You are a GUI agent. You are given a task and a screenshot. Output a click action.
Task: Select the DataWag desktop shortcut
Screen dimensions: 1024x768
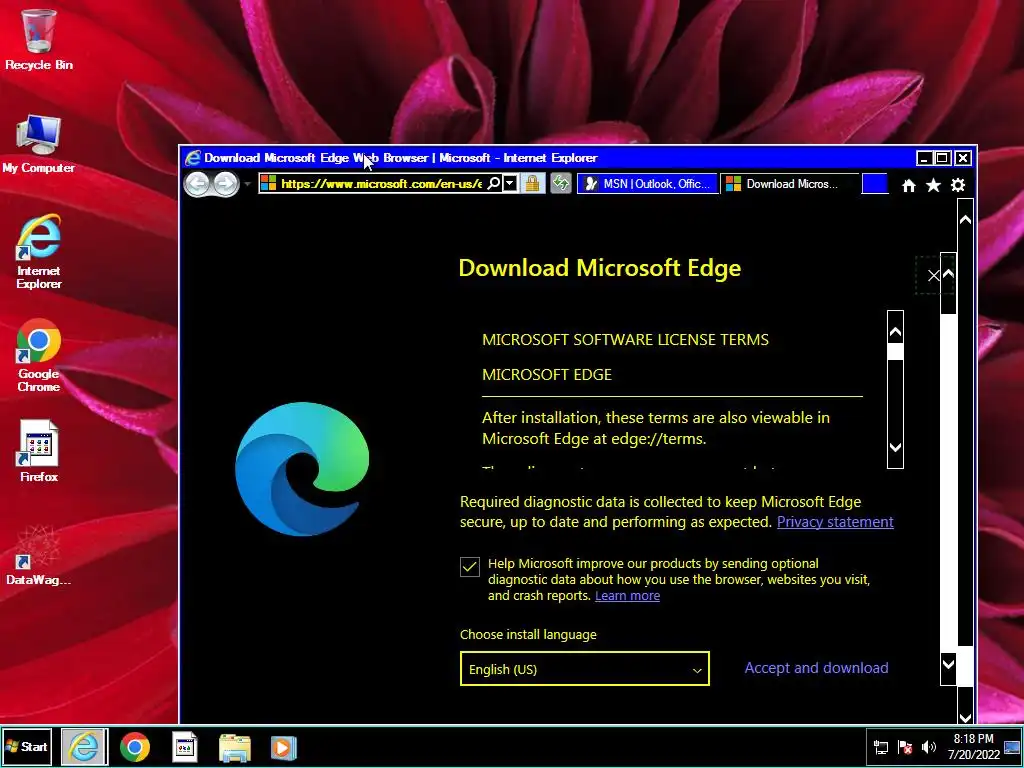[x=39, y=555]
